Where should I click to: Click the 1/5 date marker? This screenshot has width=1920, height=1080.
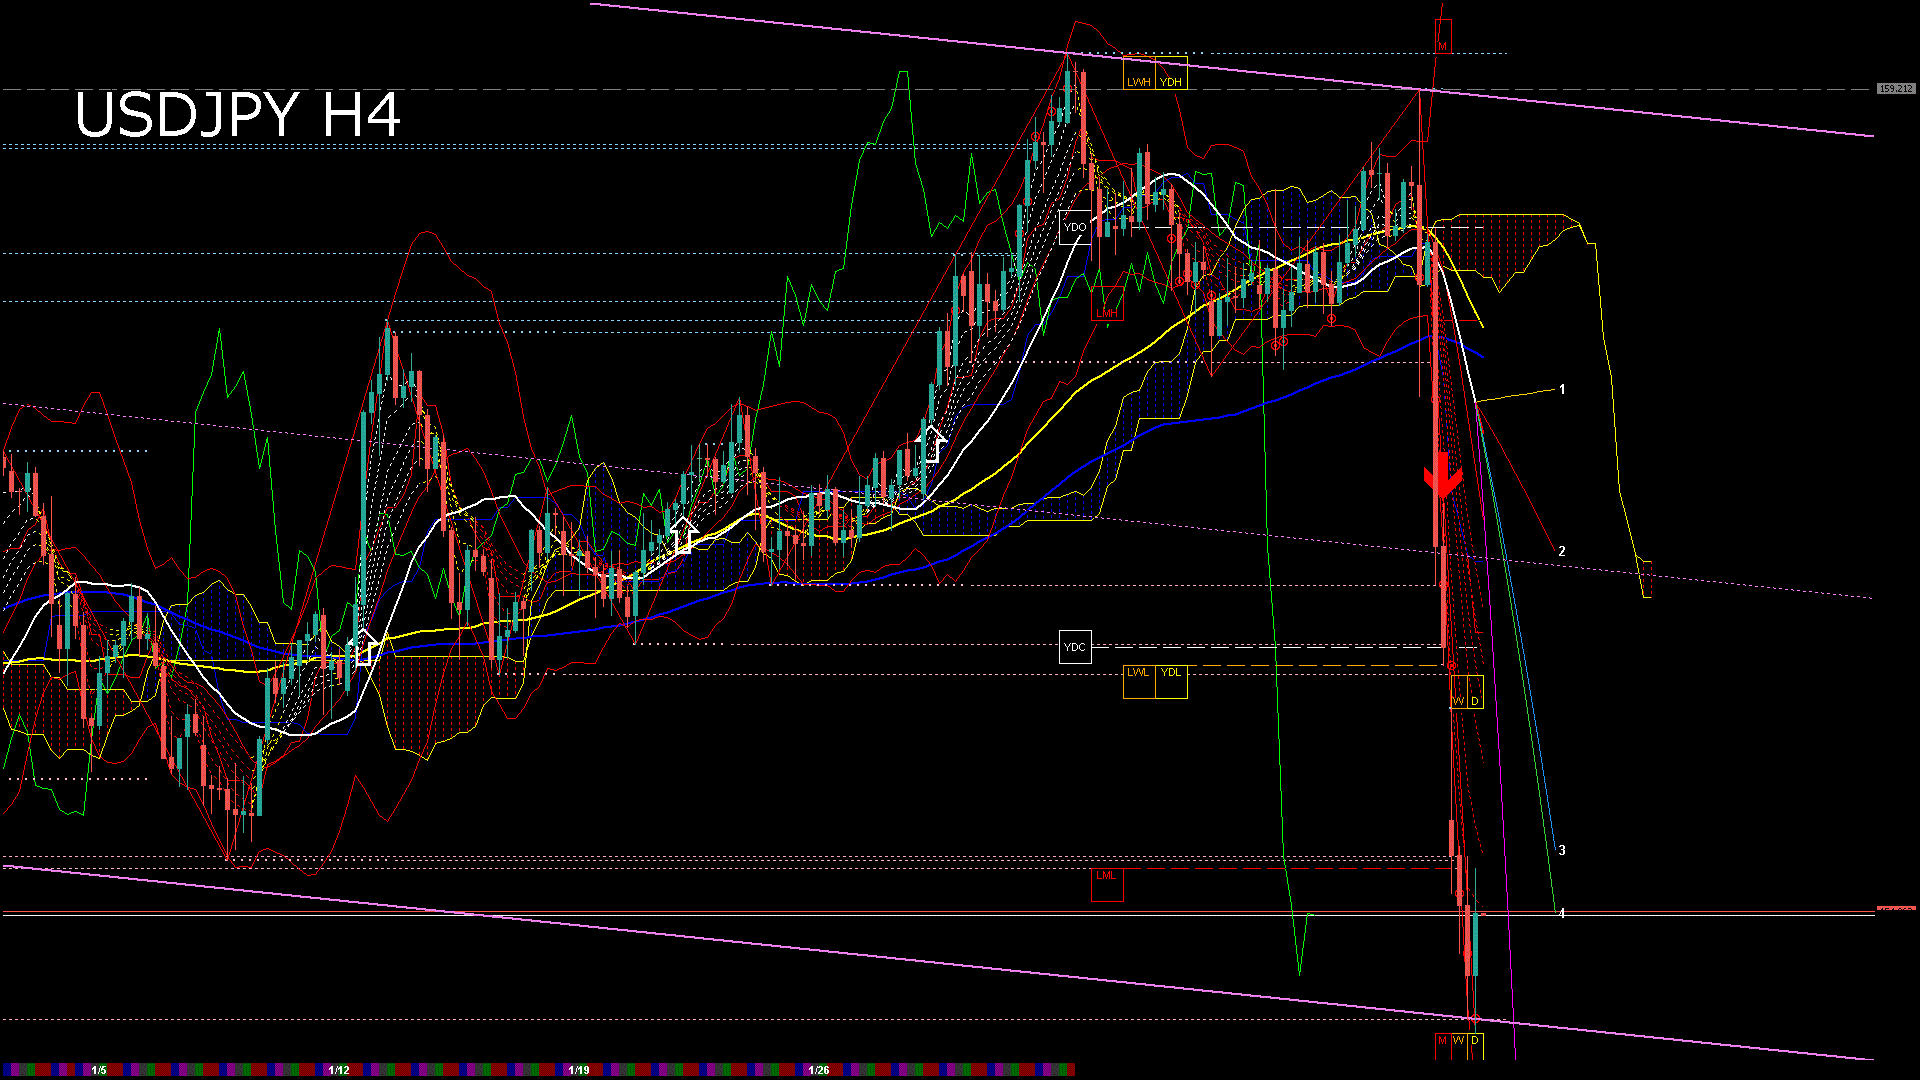(99, 1070)
